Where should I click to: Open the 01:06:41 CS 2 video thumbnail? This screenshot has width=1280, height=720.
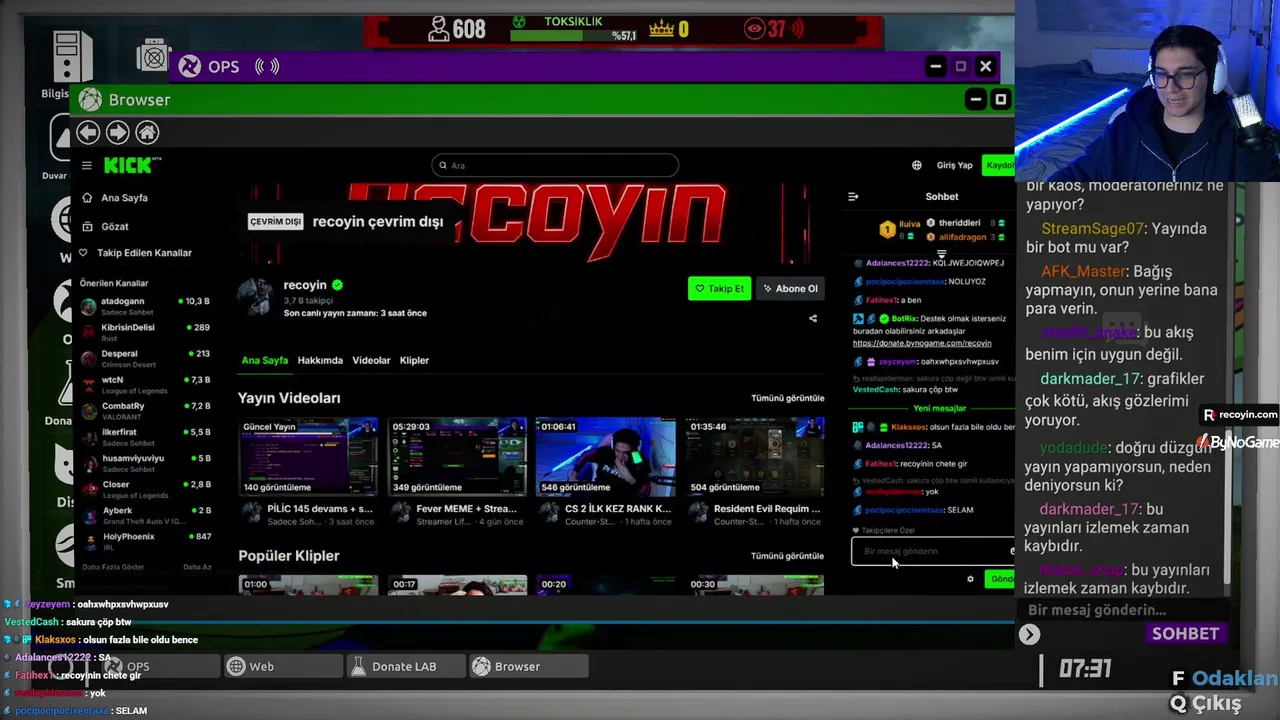pos(606,456)
